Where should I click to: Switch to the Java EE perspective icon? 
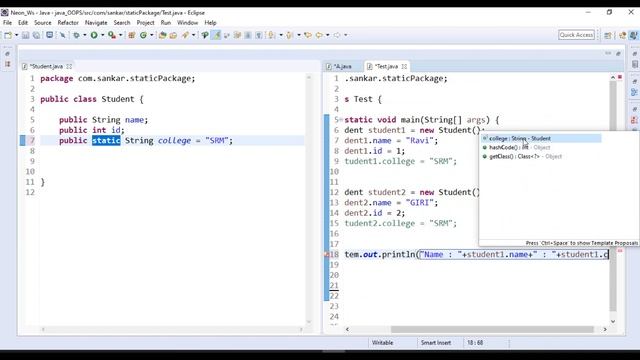622,36
